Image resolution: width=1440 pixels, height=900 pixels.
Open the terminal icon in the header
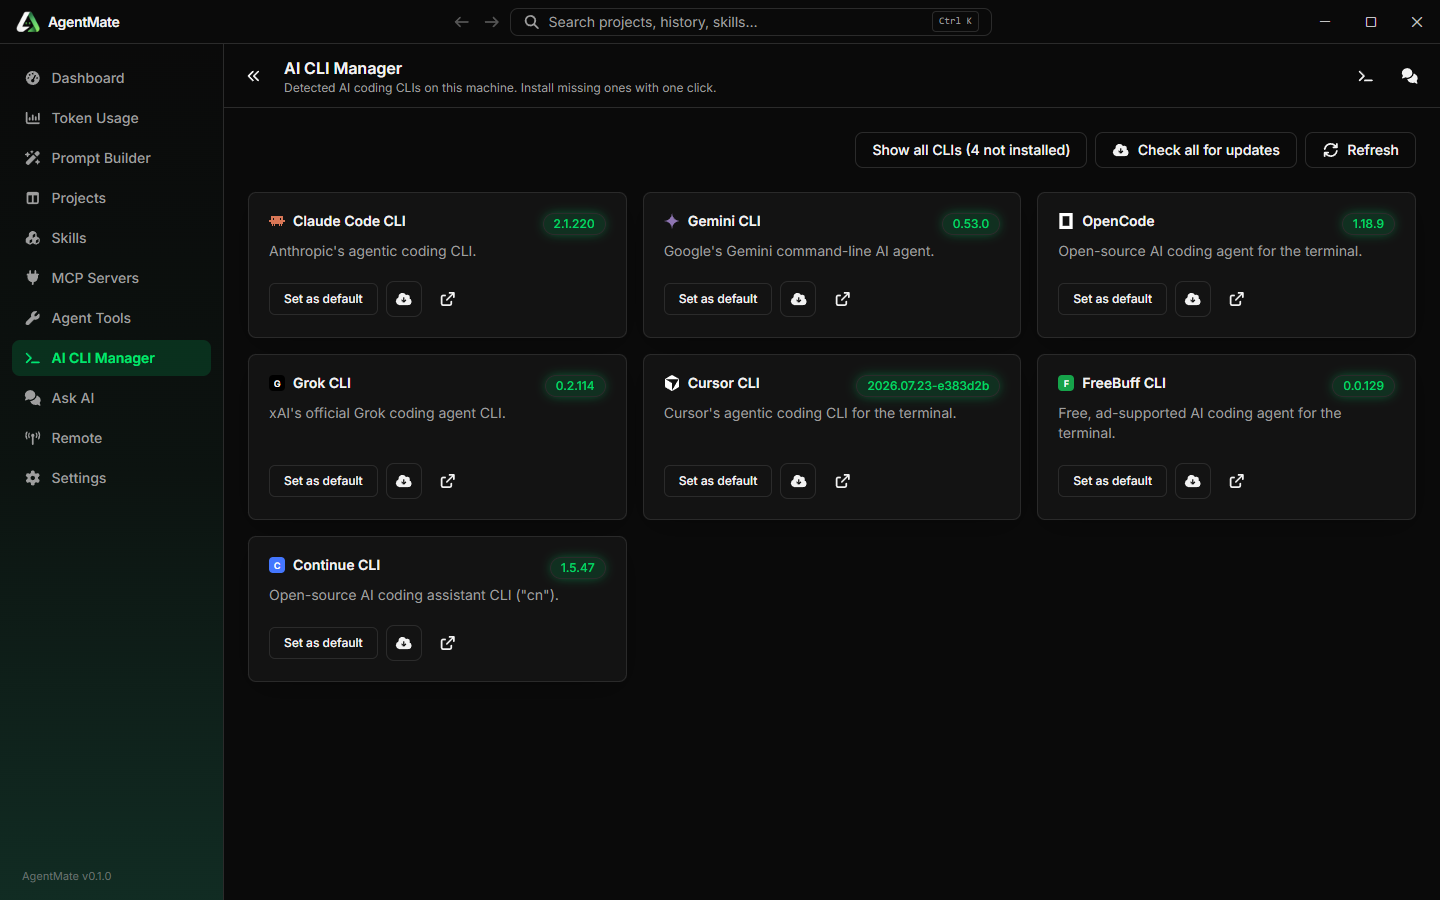pos(1365,76)
